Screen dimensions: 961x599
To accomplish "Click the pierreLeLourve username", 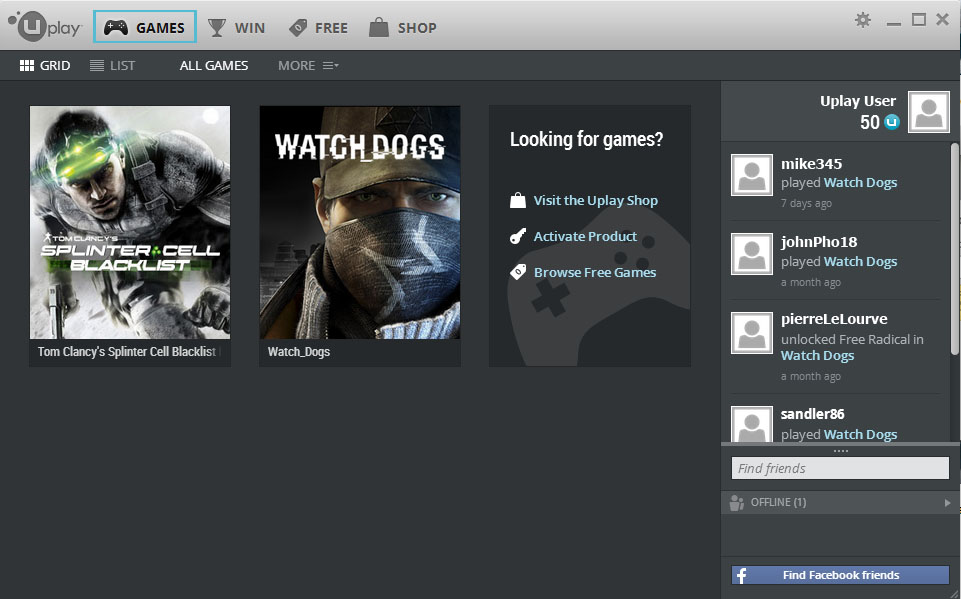I will click(x=834, y=319).
